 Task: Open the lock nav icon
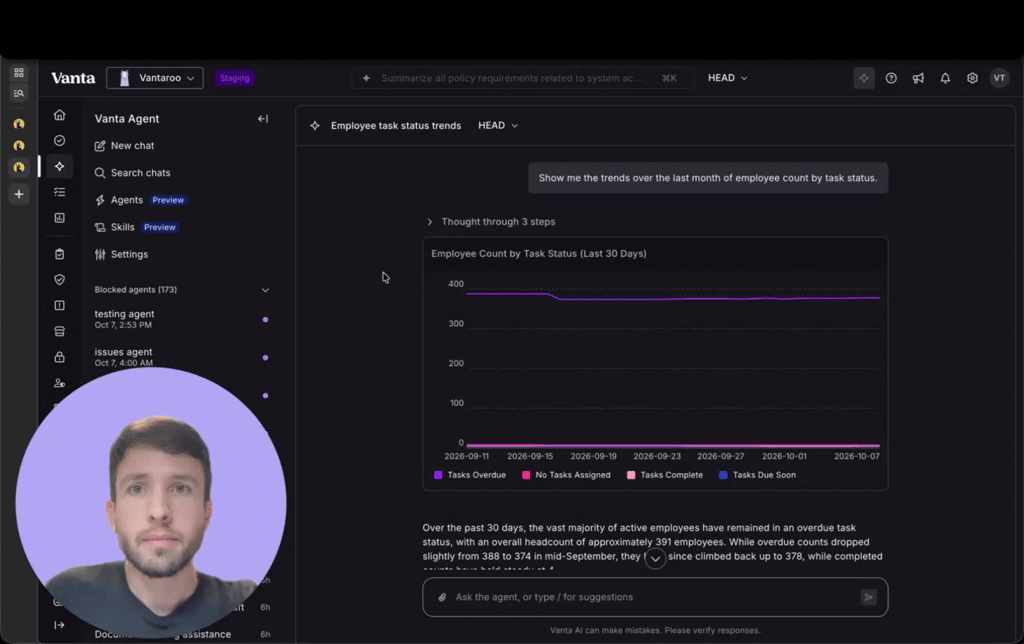coord(59,357)
